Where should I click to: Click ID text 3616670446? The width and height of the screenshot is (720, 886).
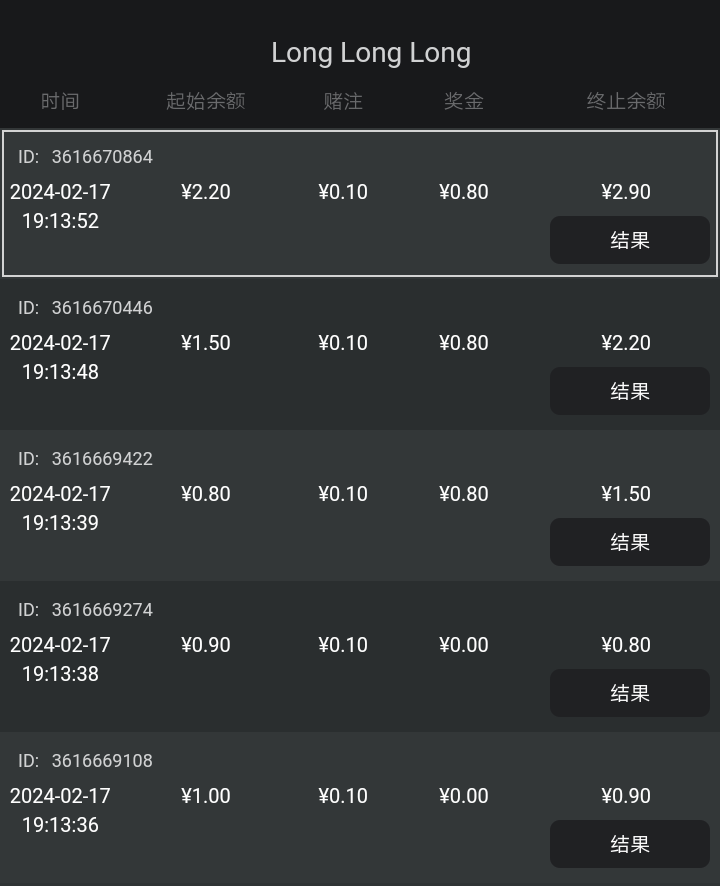pyautogui.click(x=102, y=308)
